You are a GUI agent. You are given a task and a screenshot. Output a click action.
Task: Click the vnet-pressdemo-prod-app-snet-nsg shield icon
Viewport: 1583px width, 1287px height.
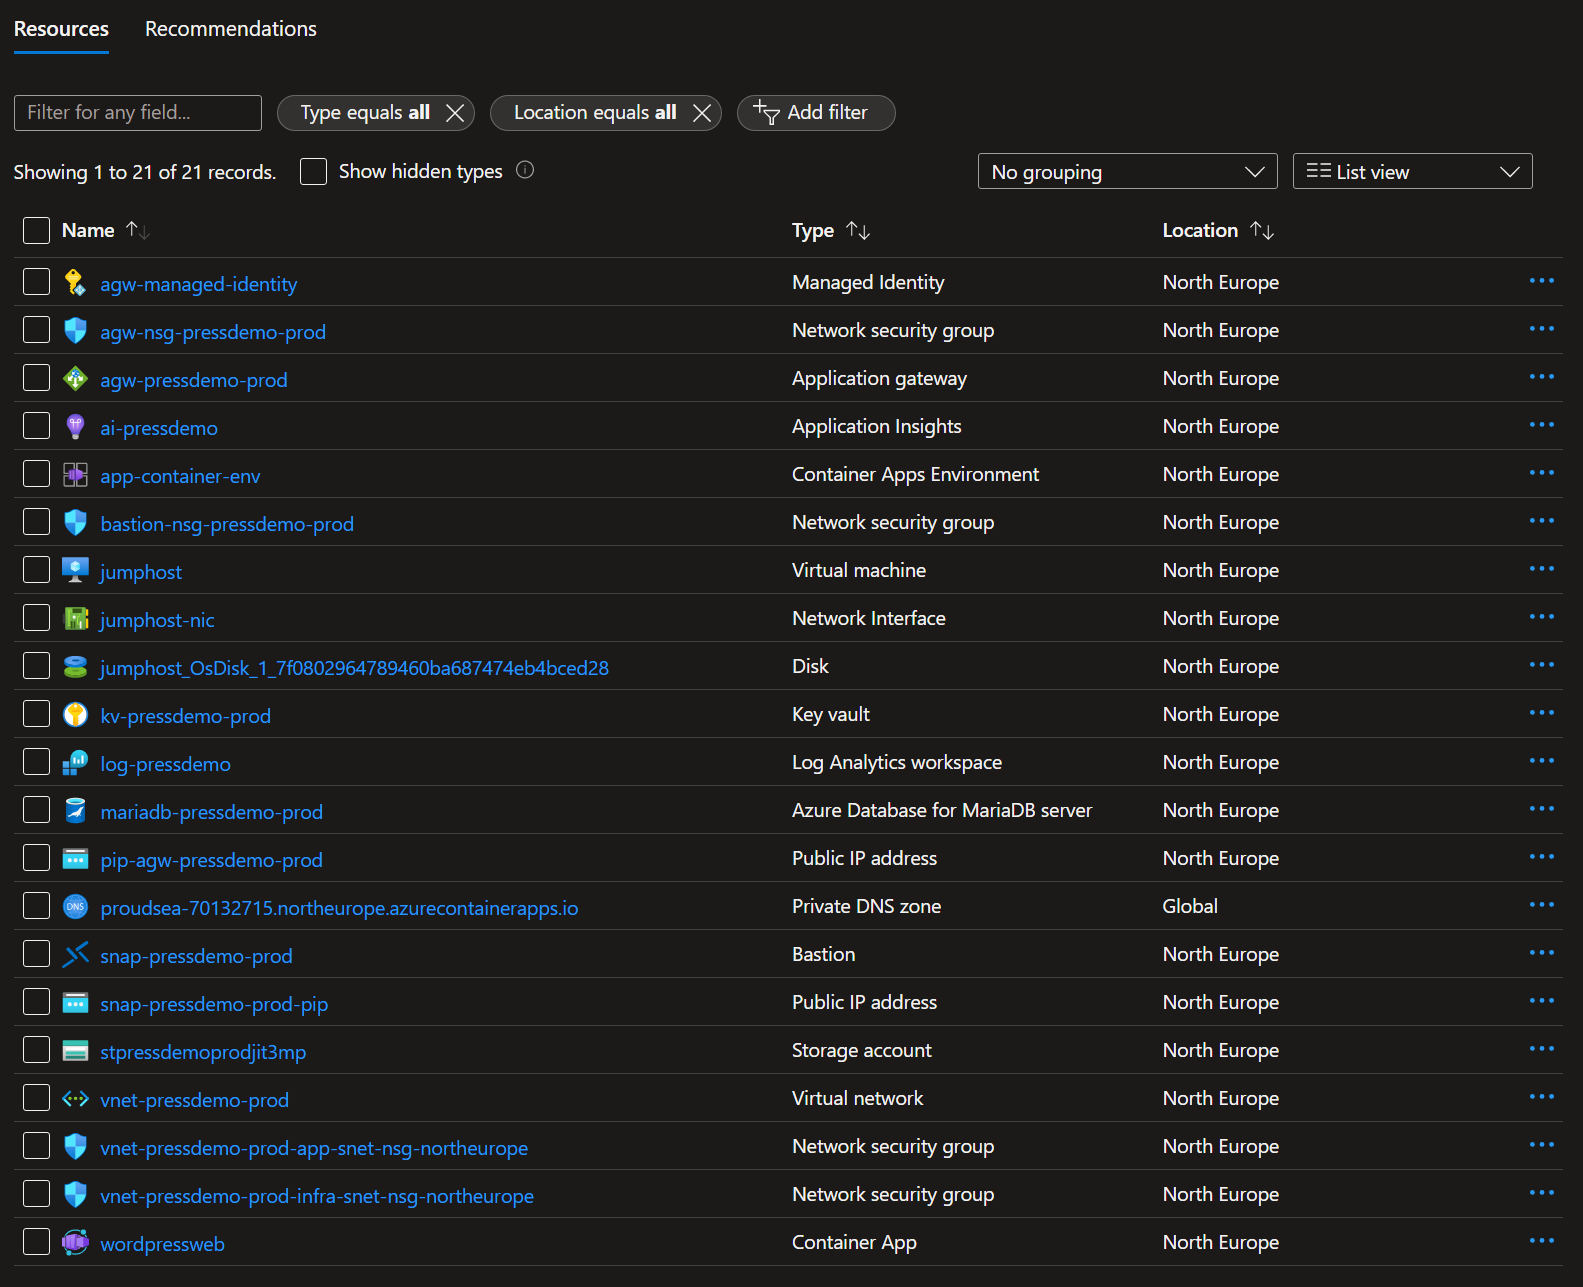pyautogui.click(x=75, y=1146)
